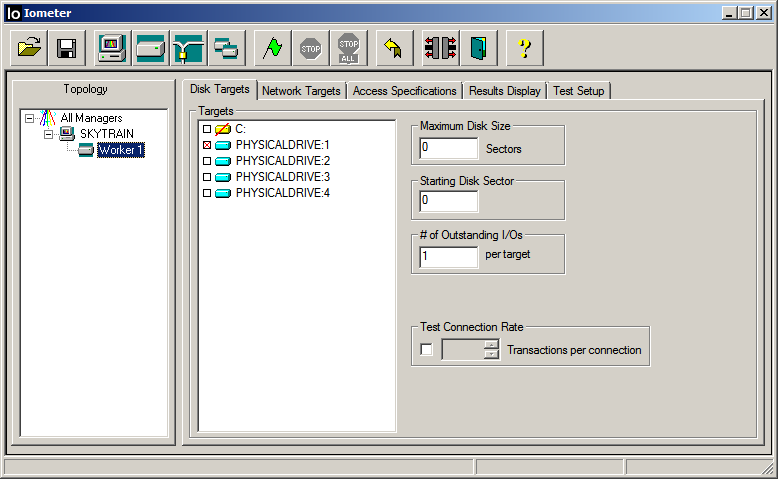Open the Access Specifications tab

coord(404,91)
